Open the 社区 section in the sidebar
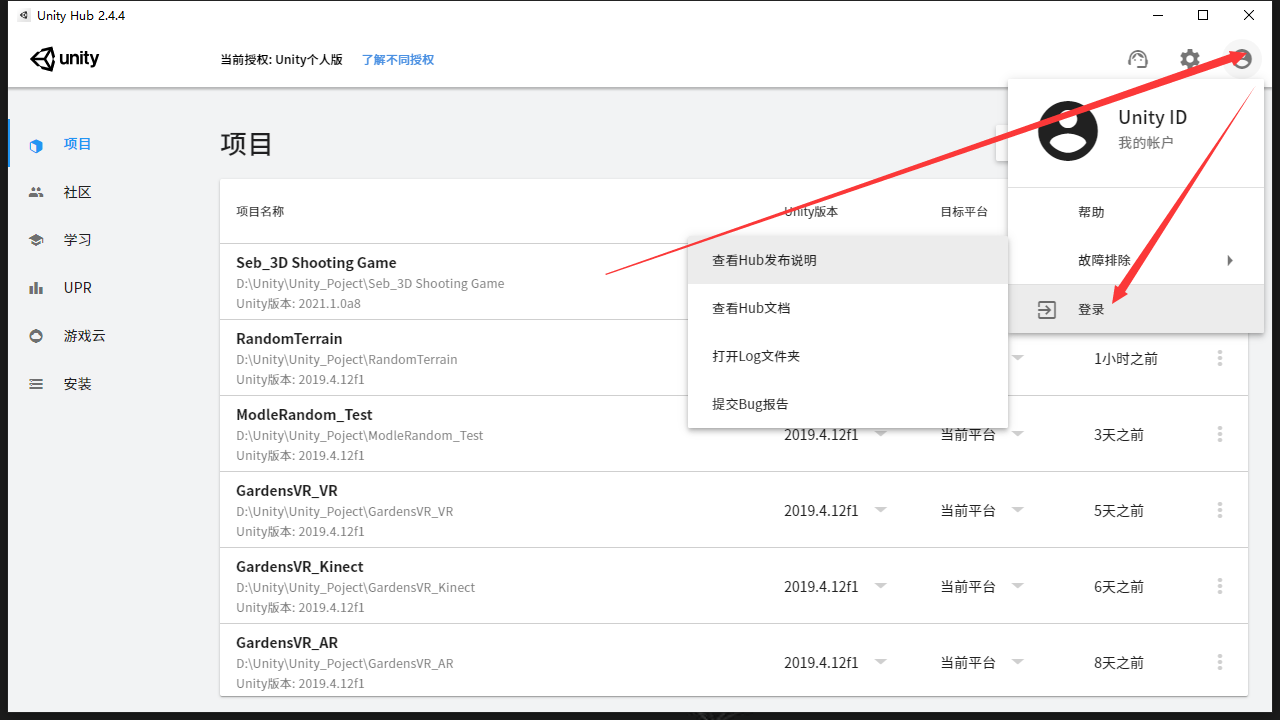Viewport: 1280px width, 720px height. [77, 191]
